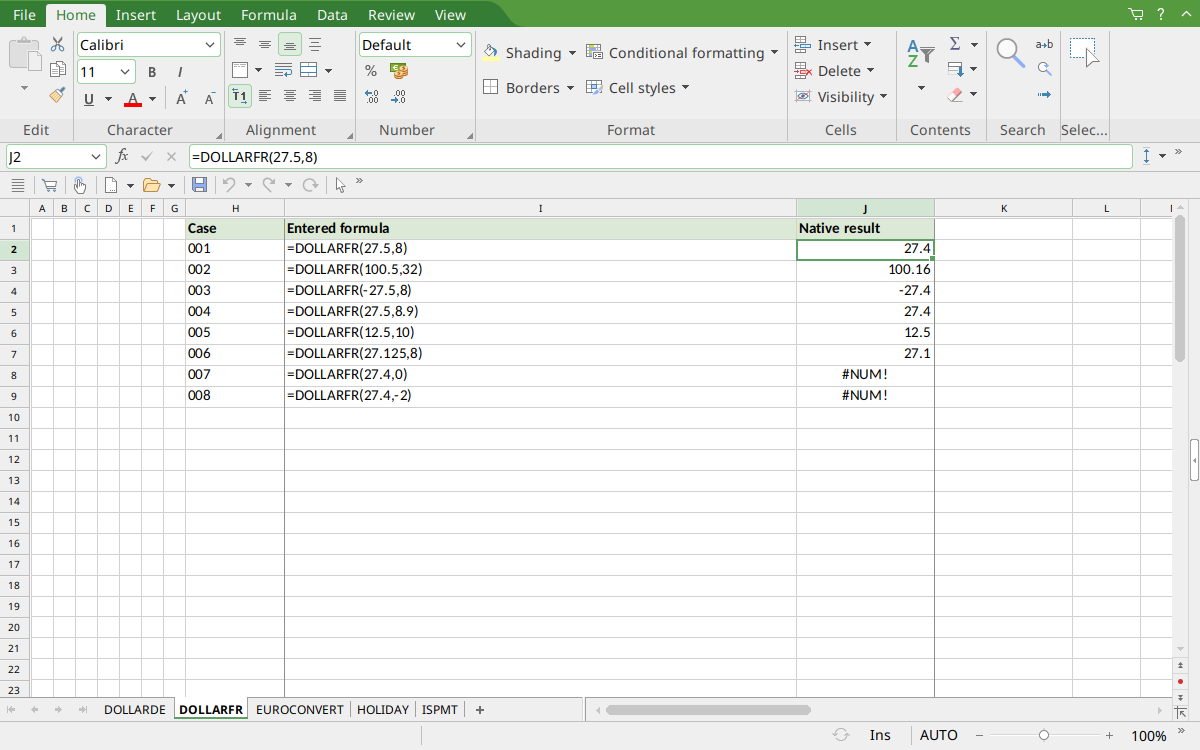Open the font size 11 dropdown

(x=125, y=72)
